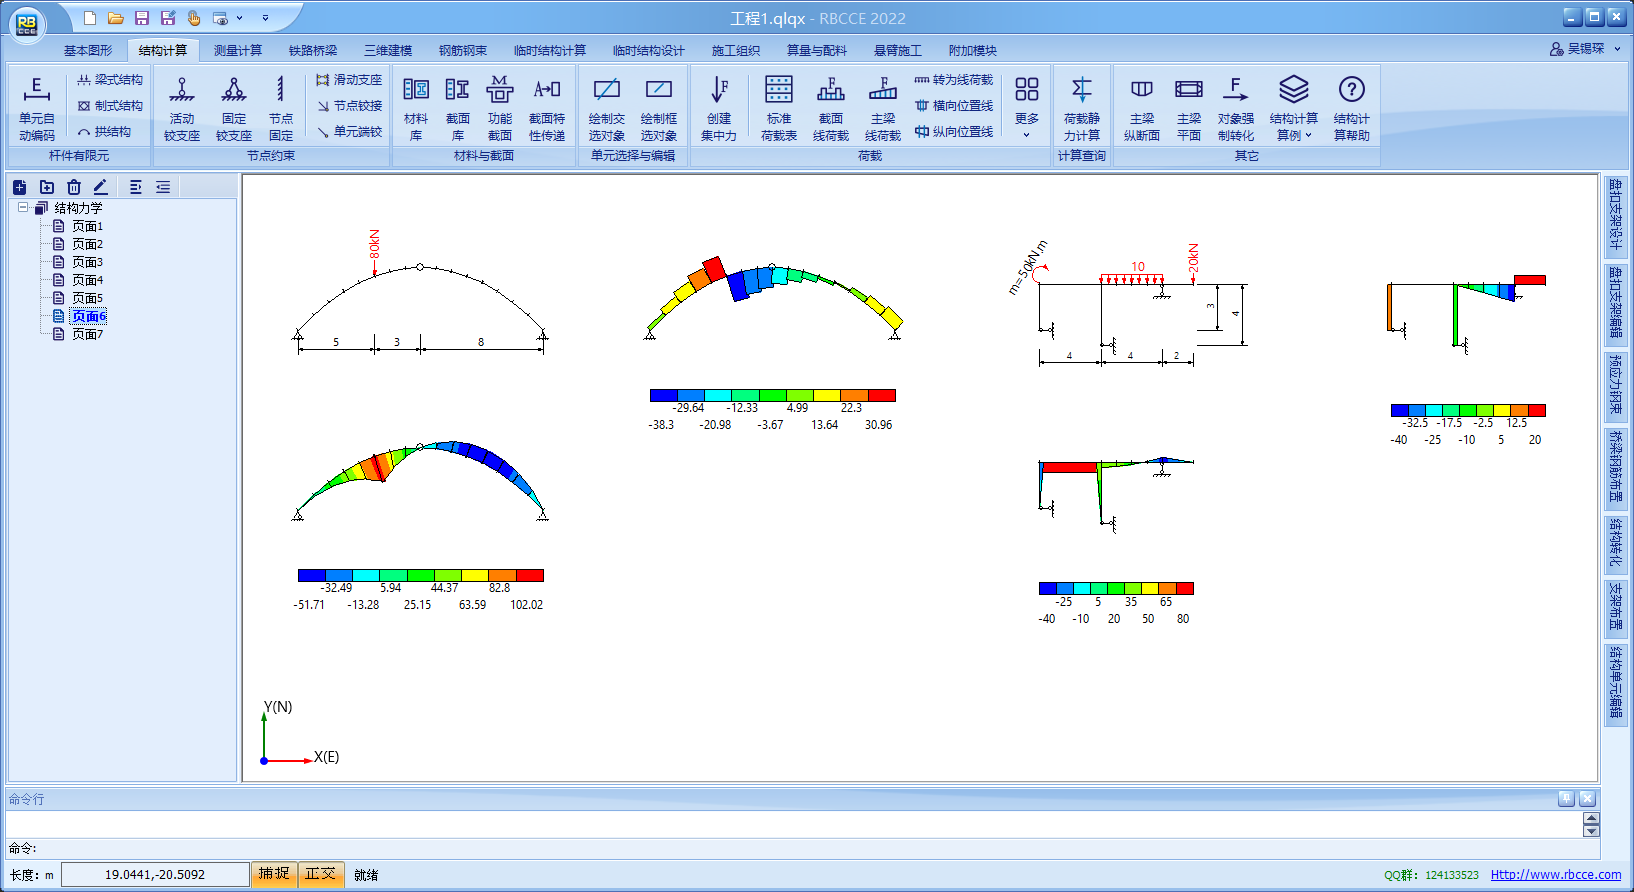Click the red swatch in arch legend
1634x892 pixels.
click(530, 575)
